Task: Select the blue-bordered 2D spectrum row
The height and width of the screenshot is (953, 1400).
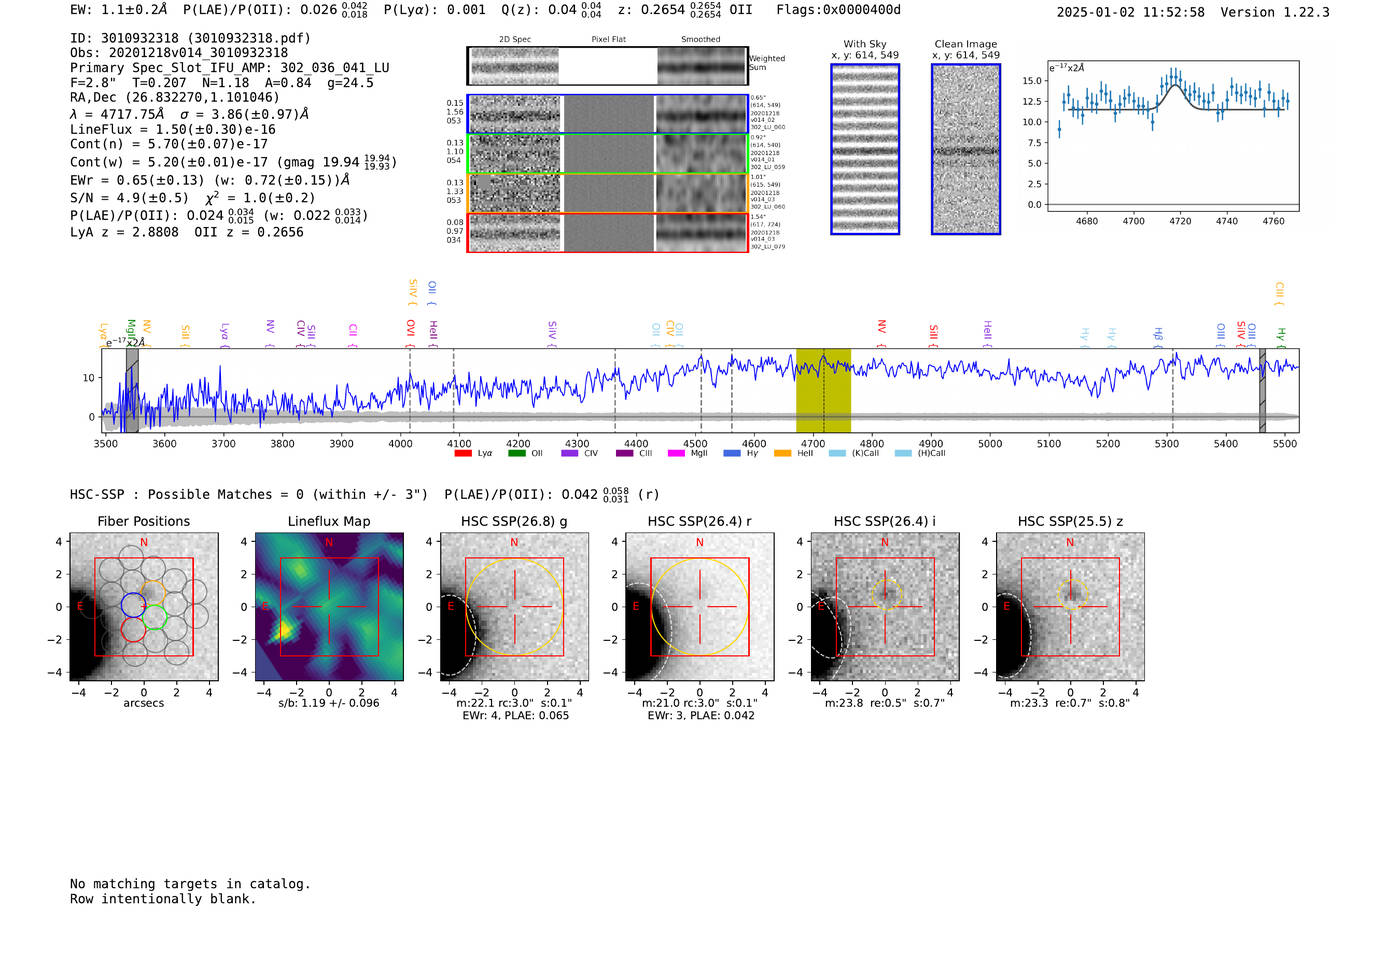Action: [608, 114]
